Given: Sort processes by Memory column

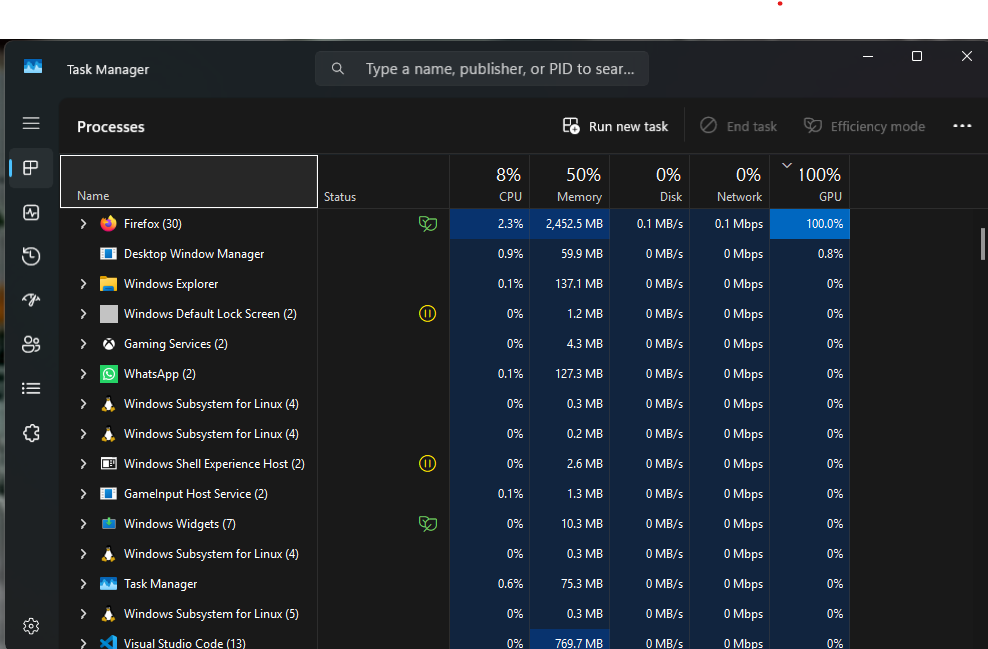Looking at the screenshot, I should [x=570, y=181].
